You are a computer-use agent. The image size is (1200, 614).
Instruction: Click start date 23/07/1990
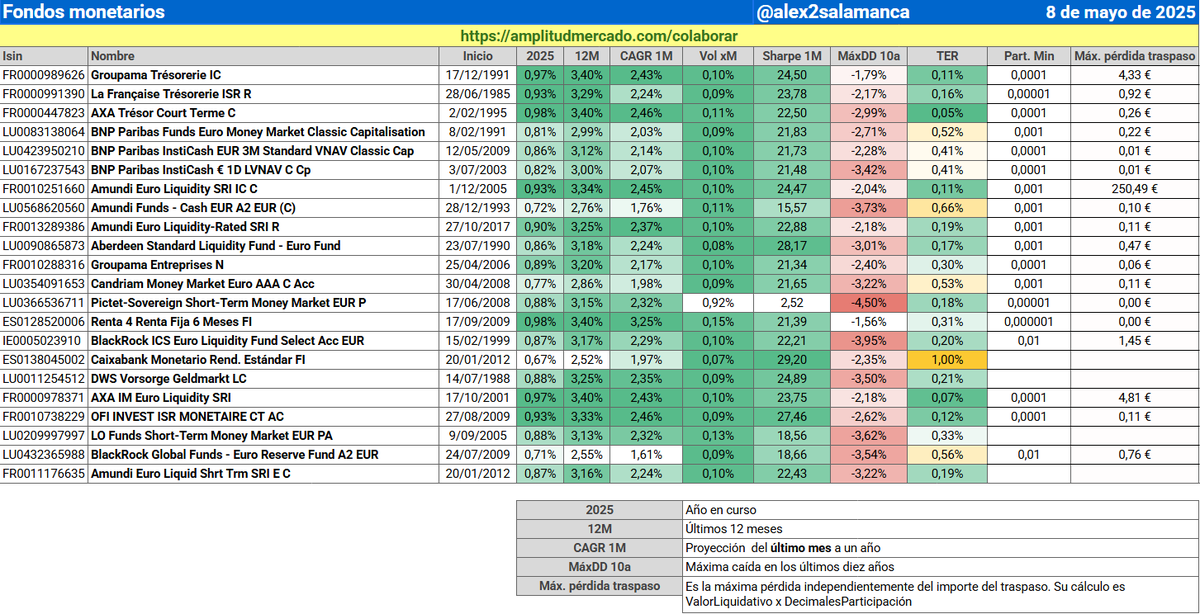point(478,246)
